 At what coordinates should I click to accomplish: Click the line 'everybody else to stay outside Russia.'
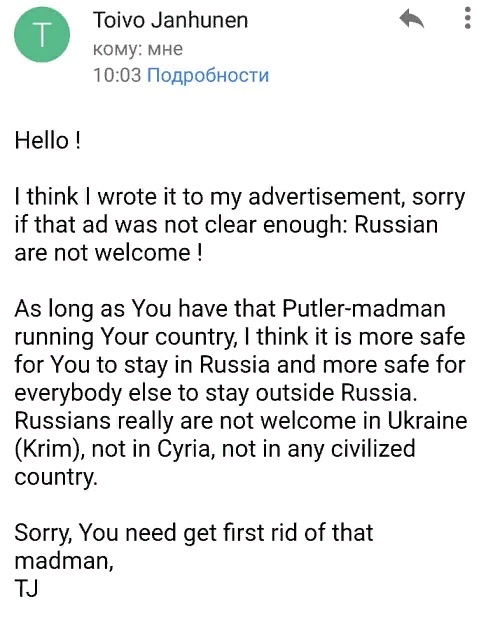coord(216,393)
